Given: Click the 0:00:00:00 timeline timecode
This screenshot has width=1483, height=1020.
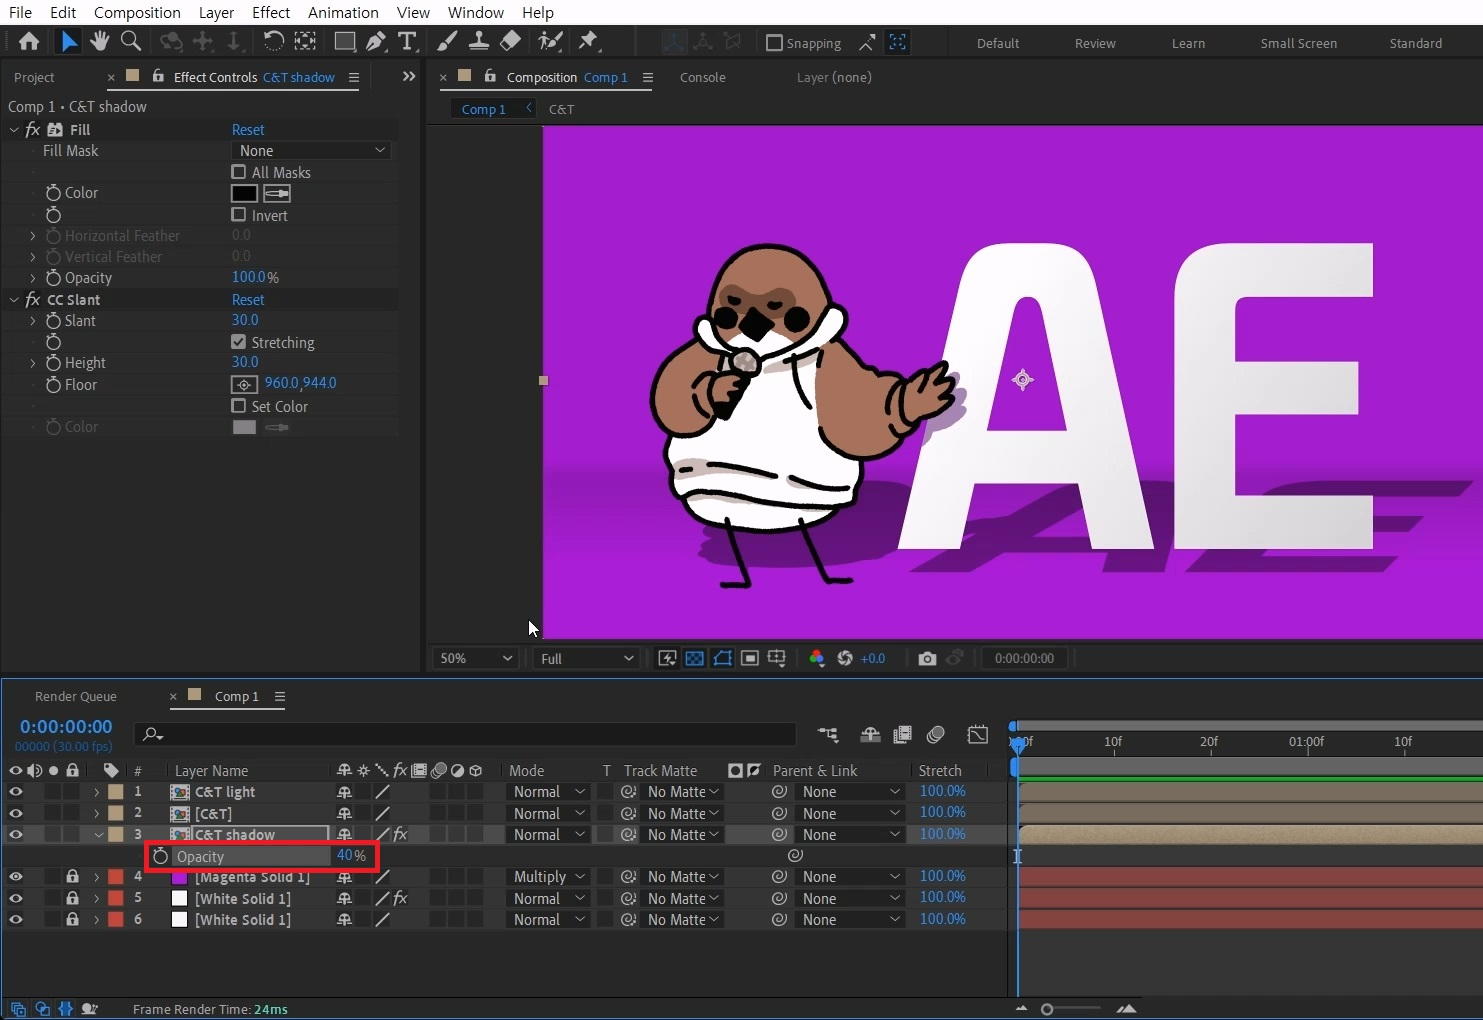Looking at the screenshot, I should pyautogui.click(x=66, y=727).
